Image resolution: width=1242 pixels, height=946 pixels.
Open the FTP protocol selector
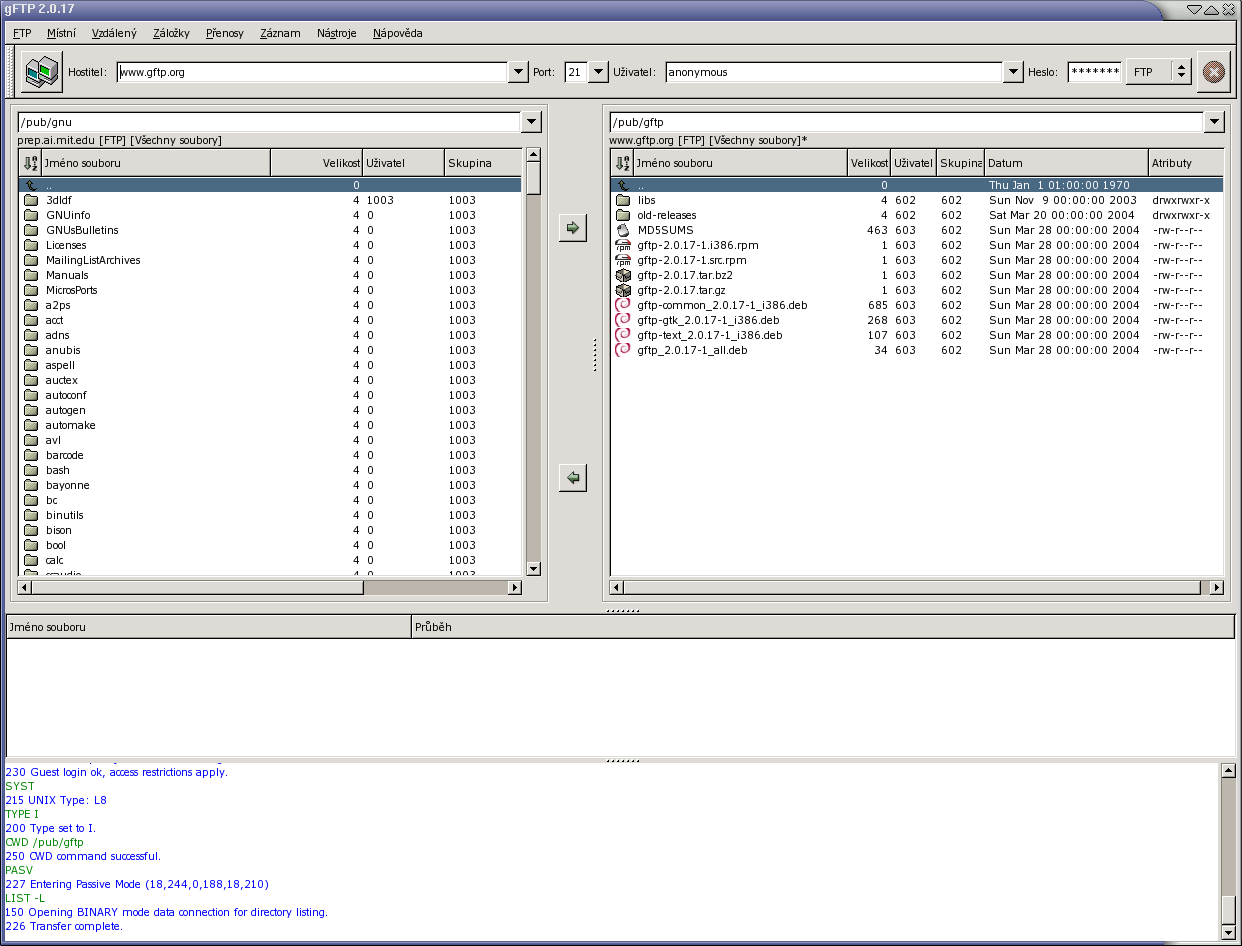[x=1158, y=72]
